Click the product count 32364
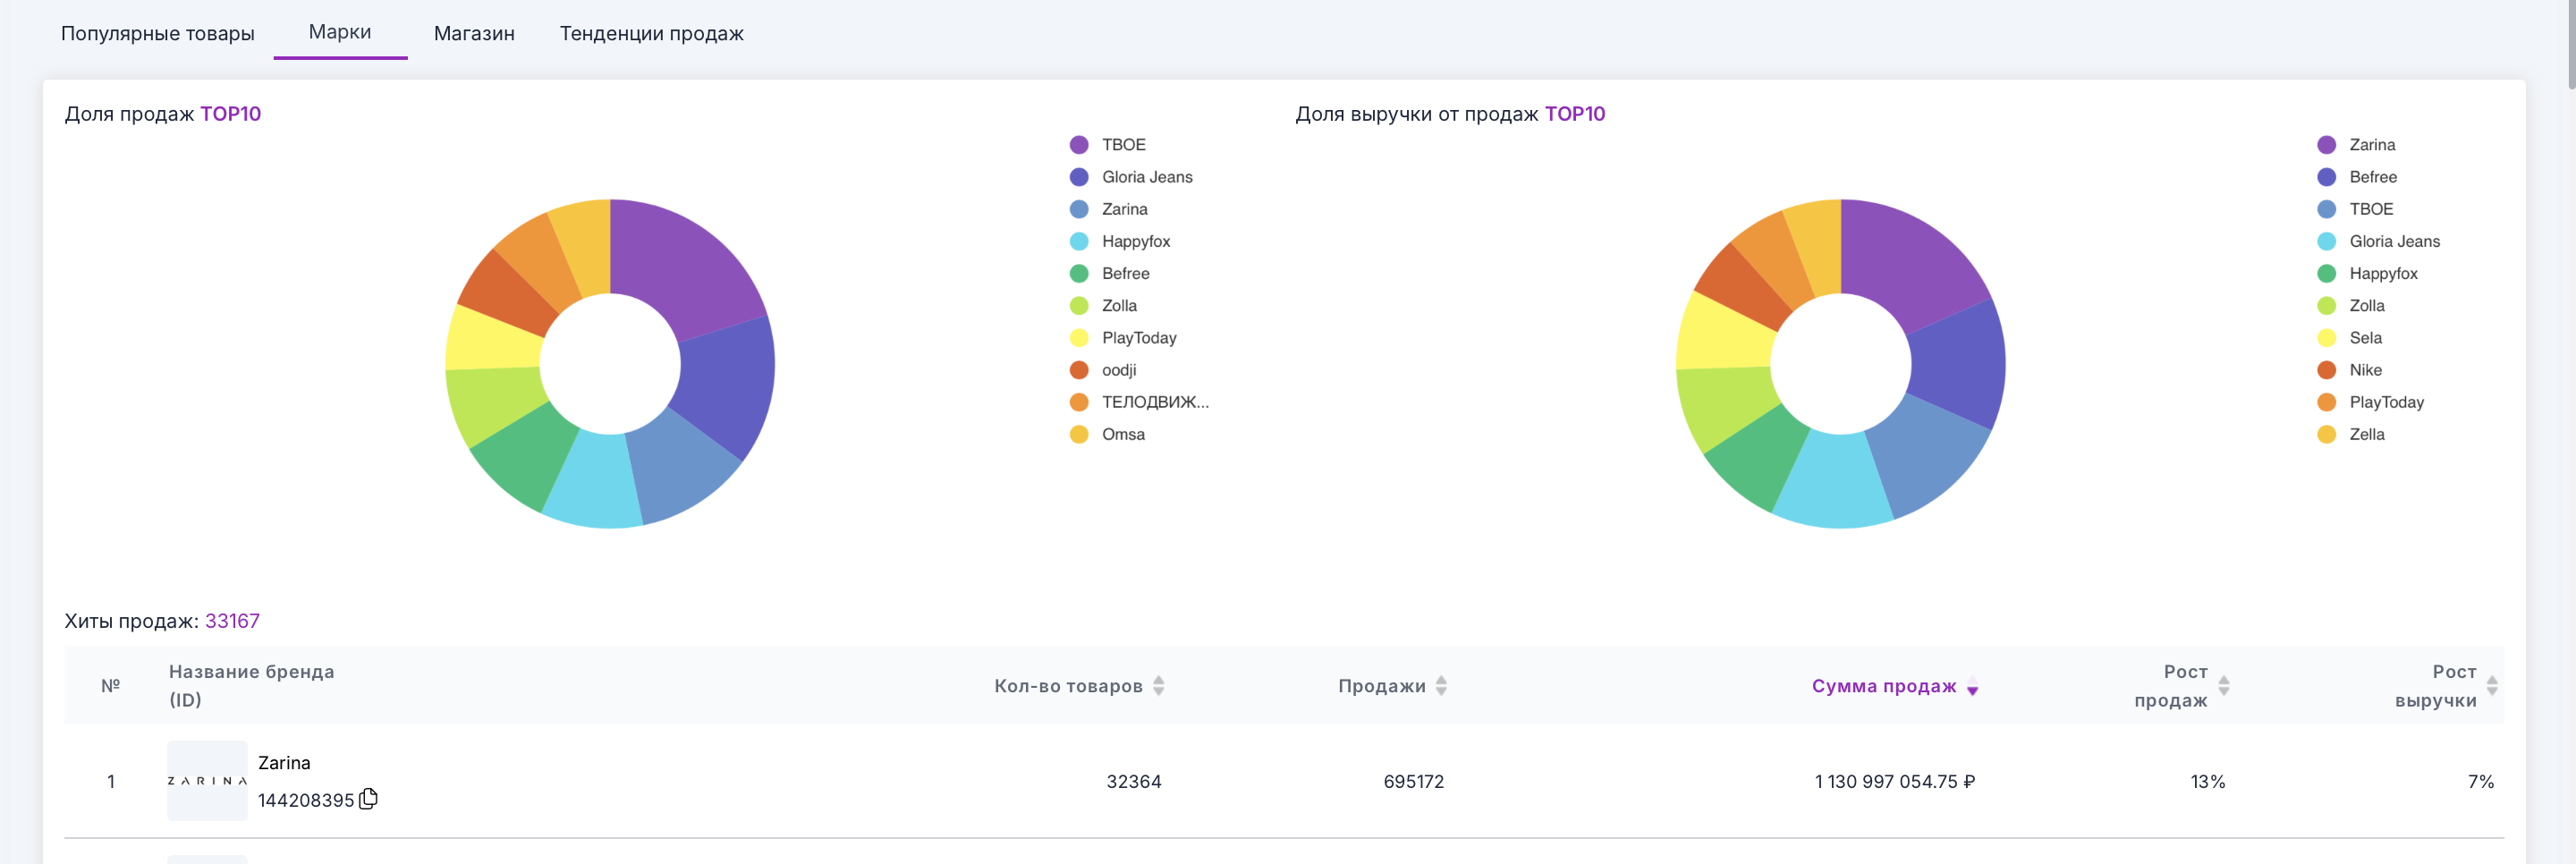Image resolution: width=2576 pixels, height=864 pixels. tap(1133, 781)
